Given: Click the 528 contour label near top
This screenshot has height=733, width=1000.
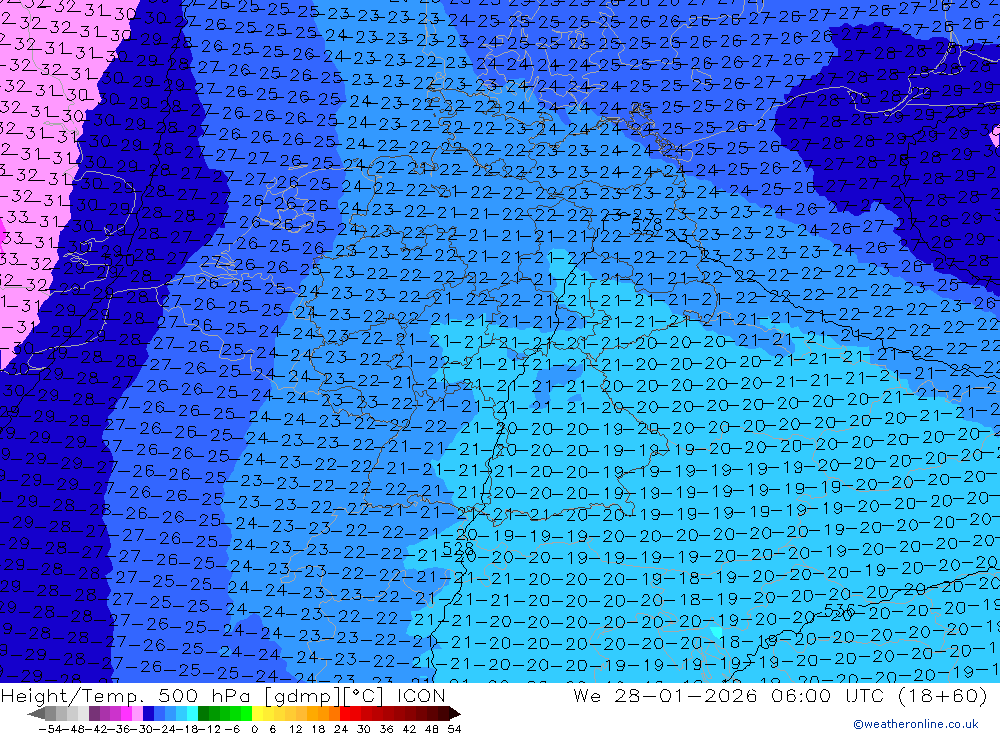Looking at the screenshot, I should tap(647, 224).
